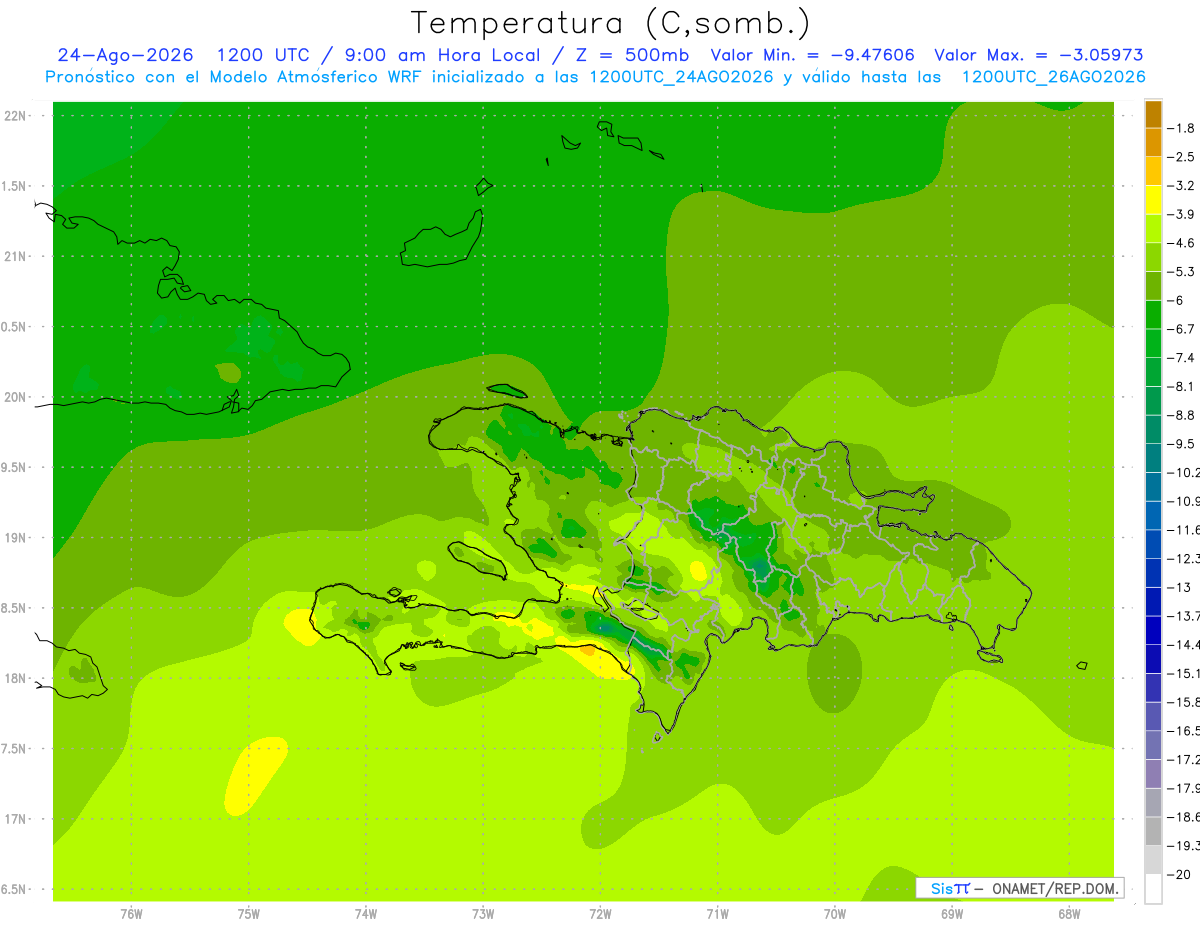Click the "Temperatura (C,somb.)" chart title
The width and height of the screenshot is (1200, 927).
[611, 23]
